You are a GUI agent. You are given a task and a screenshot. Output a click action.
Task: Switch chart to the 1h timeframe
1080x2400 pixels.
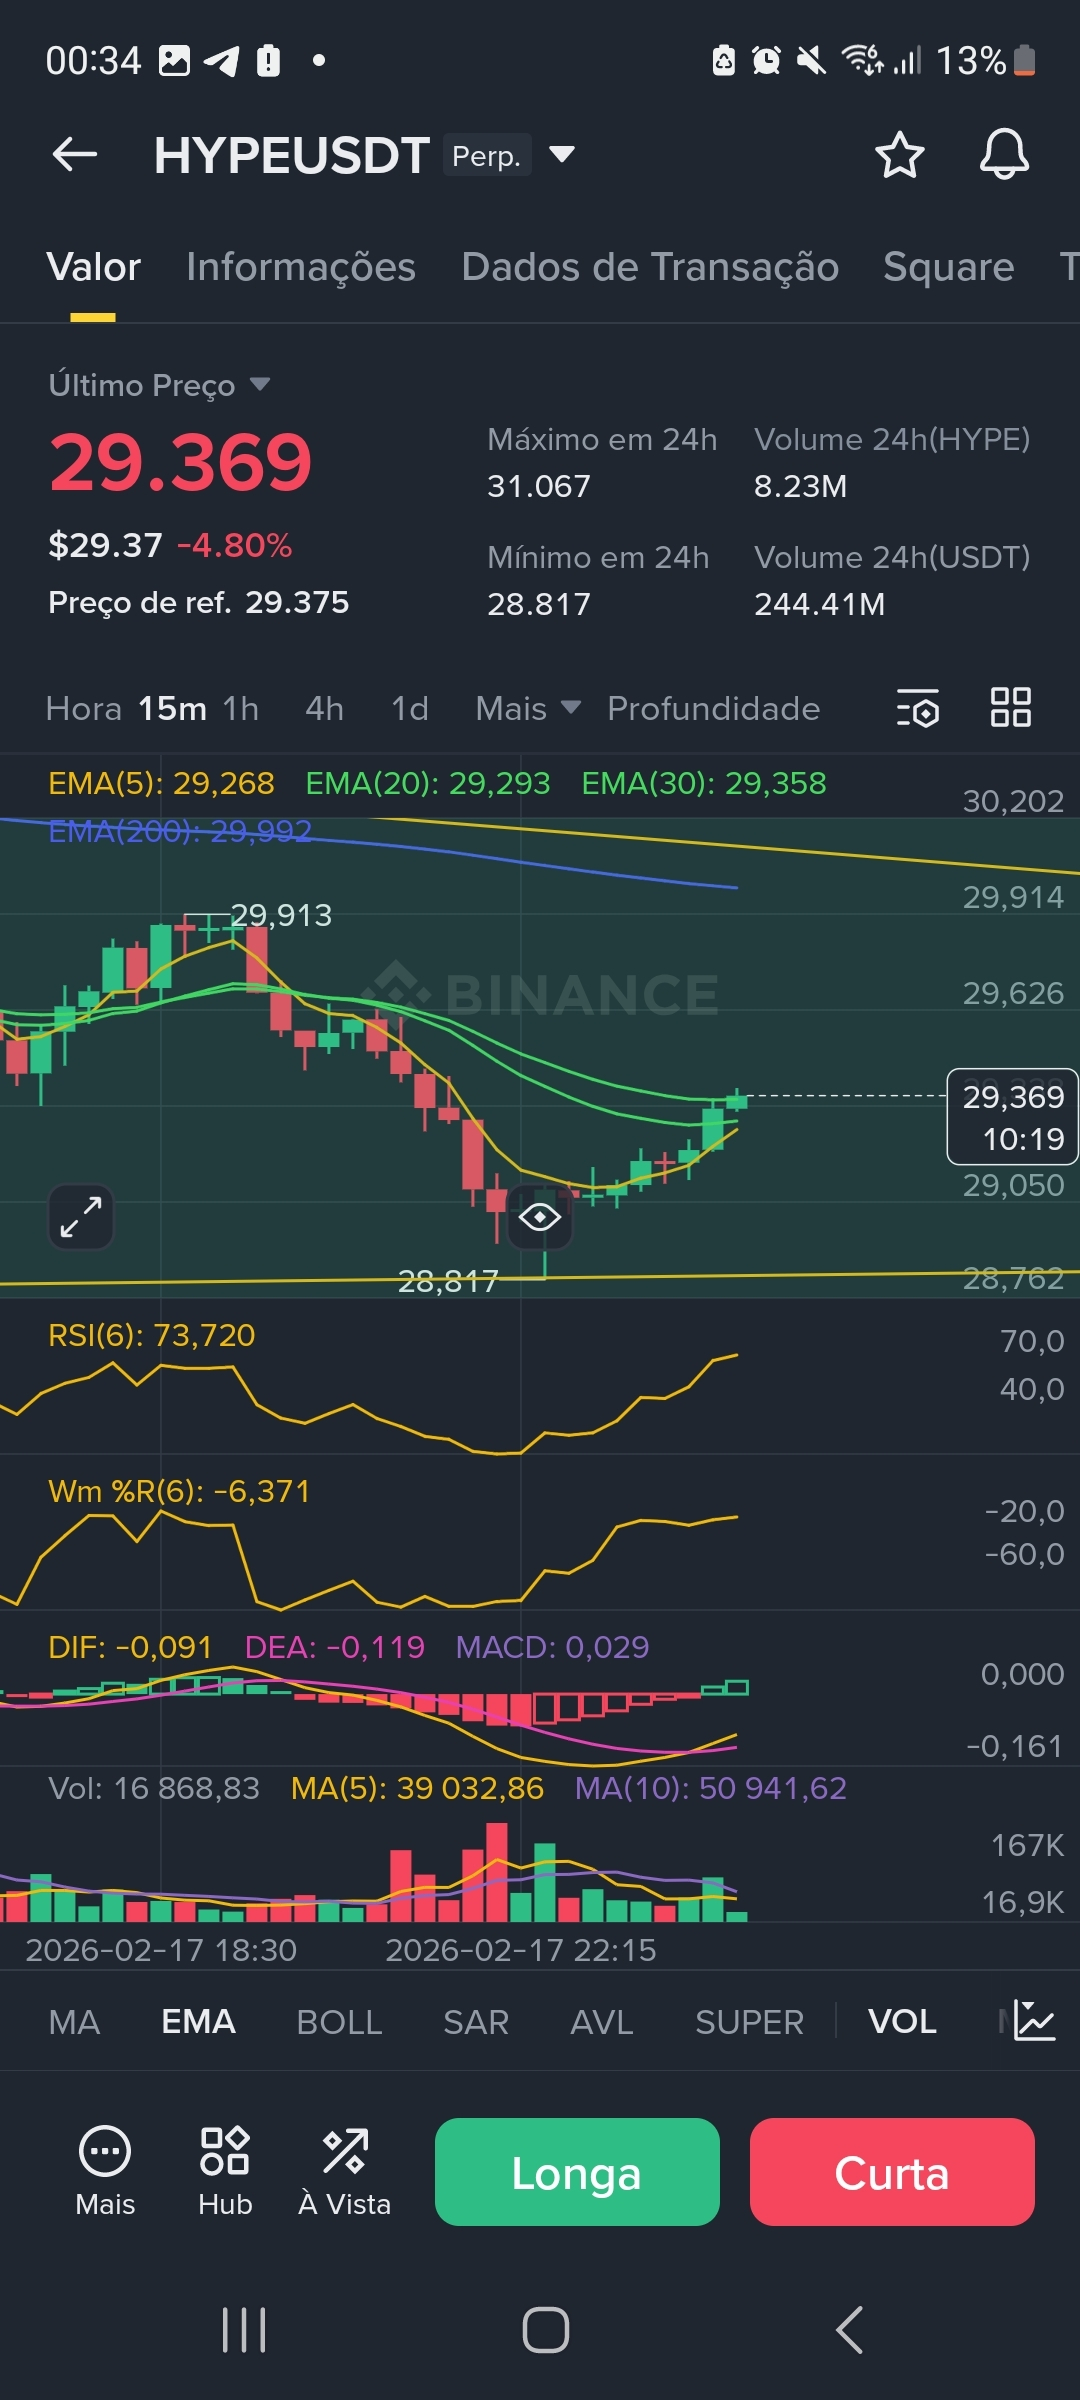(x=241, y=708)
